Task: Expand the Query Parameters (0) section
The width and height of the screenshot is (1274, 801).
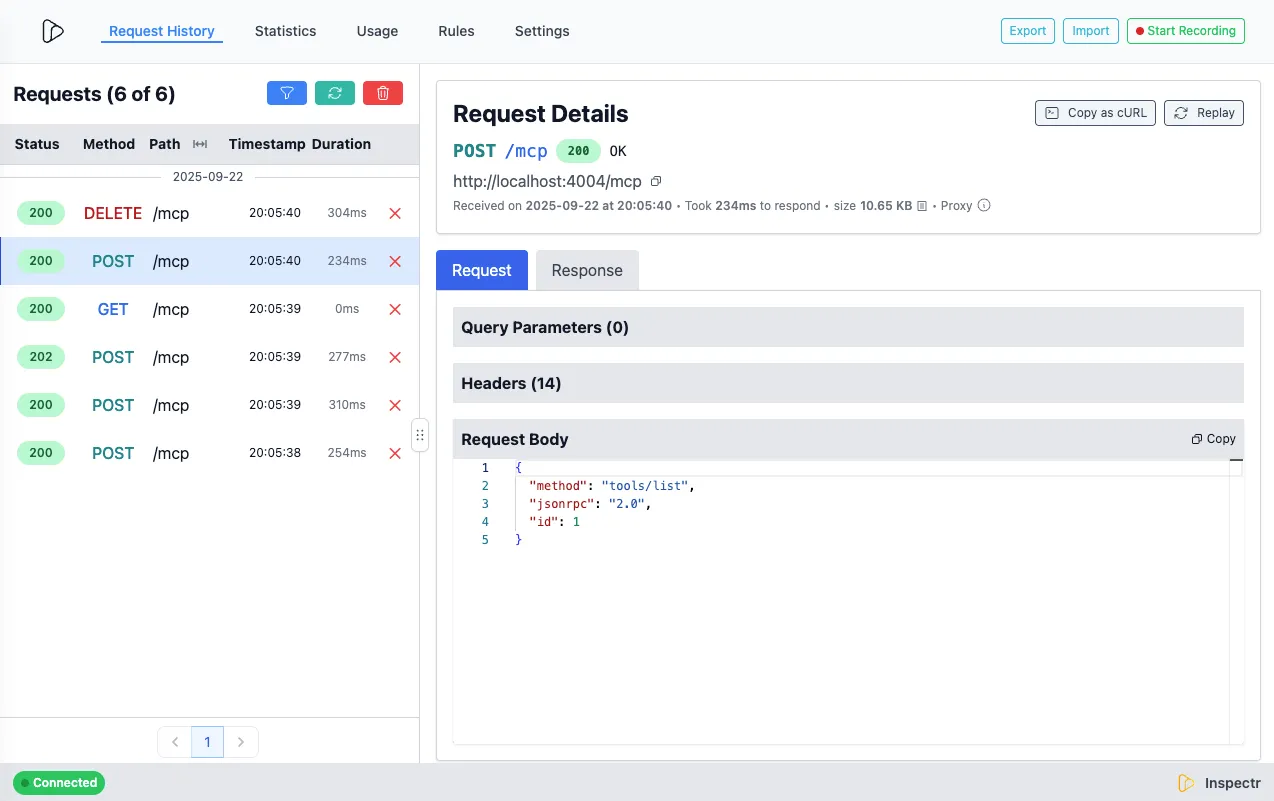Action: click(x=847, y=327)
